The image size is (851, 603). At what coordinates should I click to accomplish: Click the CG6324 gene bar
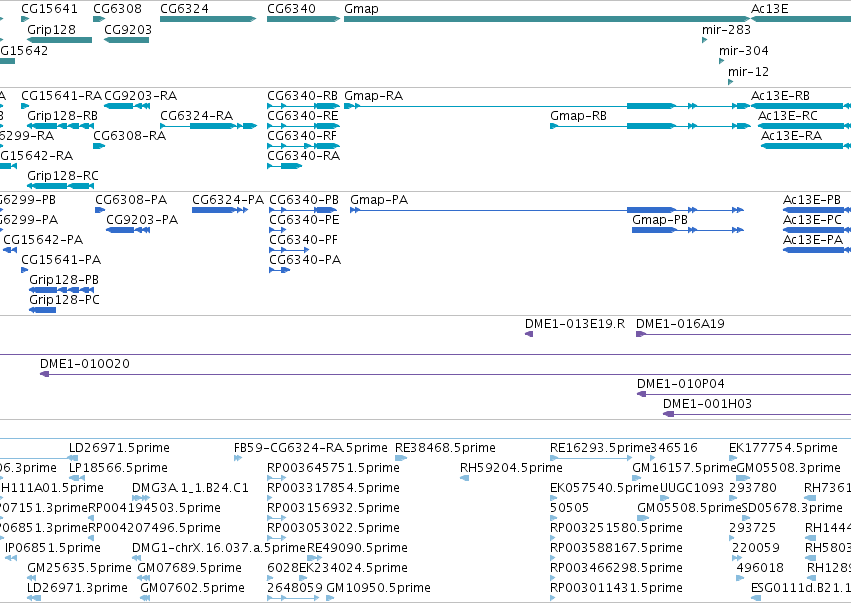(x=208, y=19)
